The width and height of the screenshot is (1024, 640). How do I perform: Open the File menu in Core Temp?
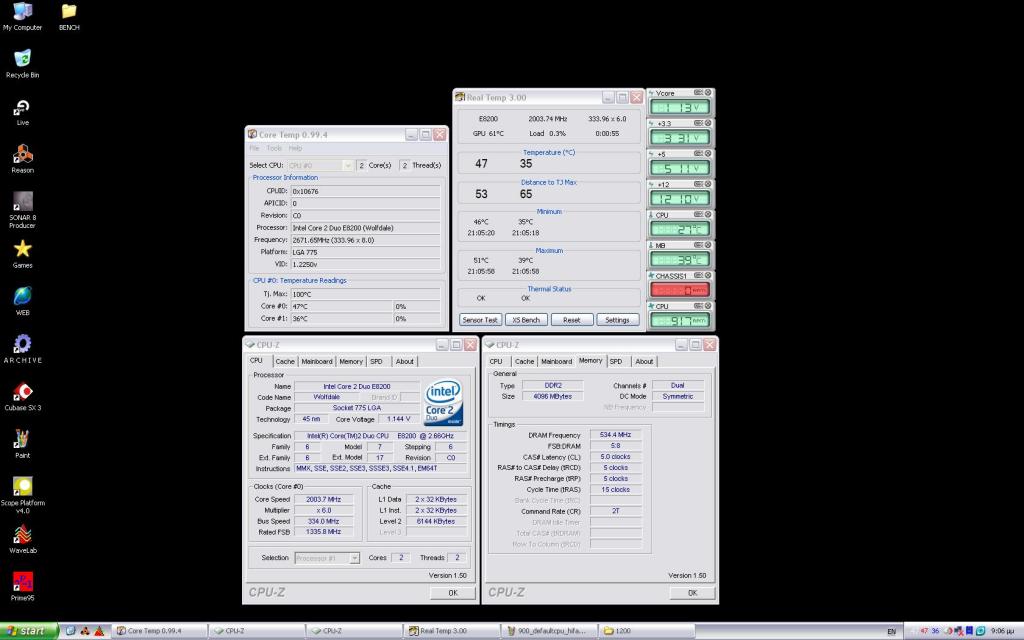pos(254,148)
